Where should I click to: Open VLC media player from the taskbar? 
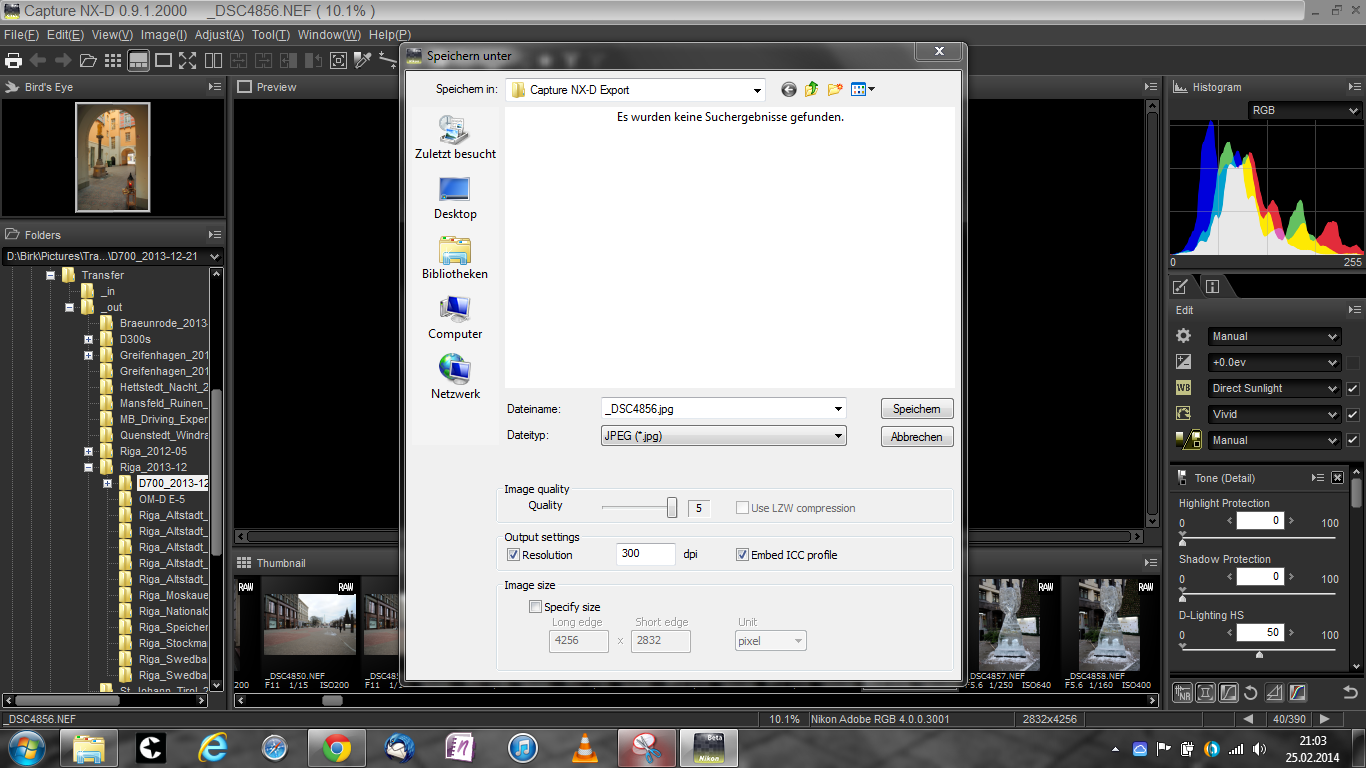click(x=585, y=747)
